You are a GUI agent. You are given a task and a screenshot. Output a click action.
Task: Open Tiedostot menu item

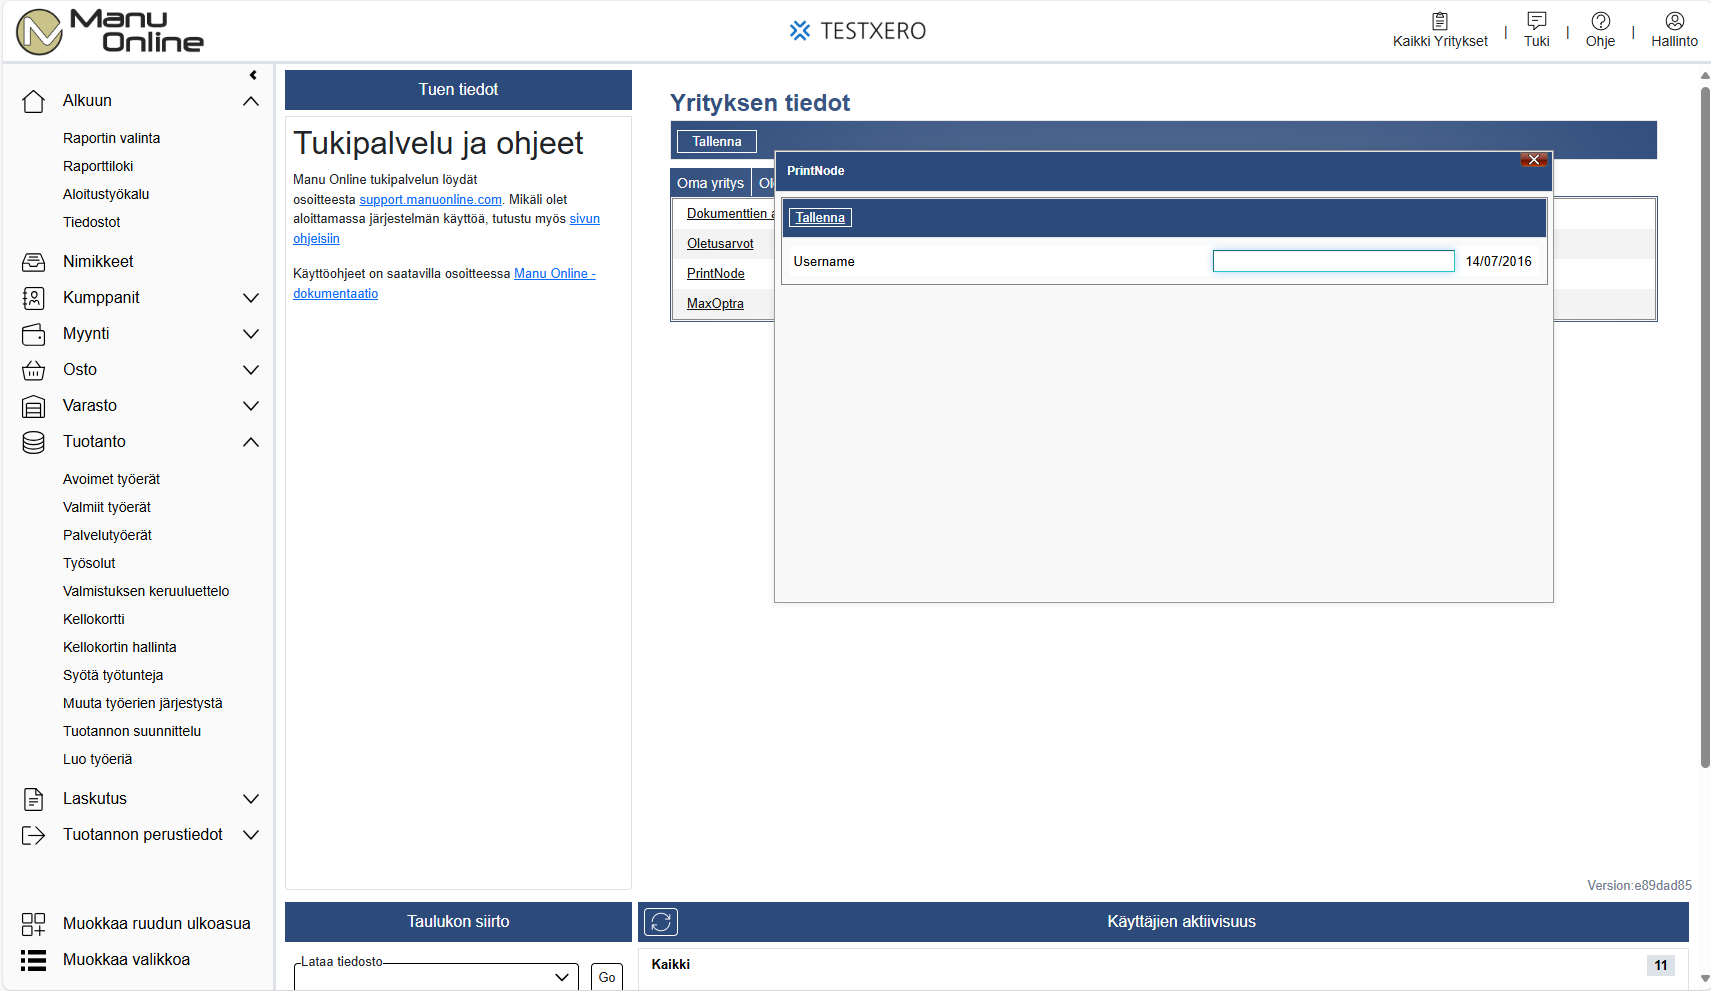pos(91,222)
